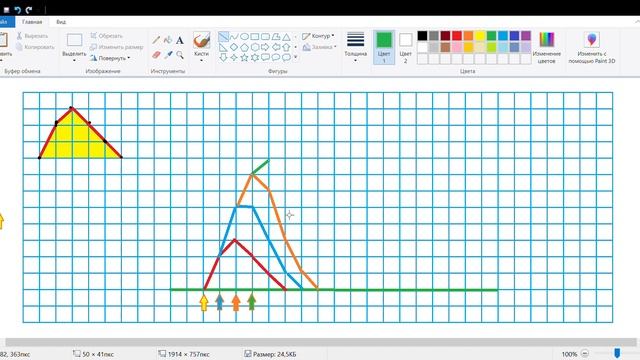Pick the black color swatch
This screenshot has height=360, width=640.
coord(422,36)
